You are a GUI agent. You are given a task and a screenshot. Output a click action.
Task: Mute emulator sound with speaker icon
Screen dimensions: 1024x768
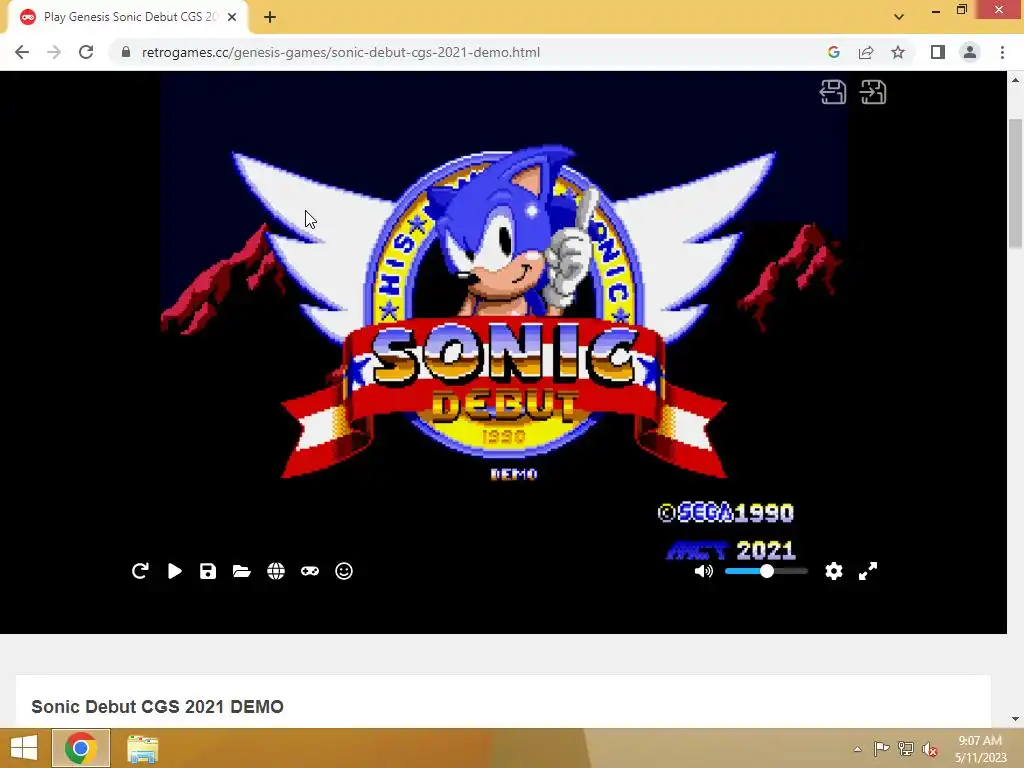pyautogui.click(x=703, y=571)
